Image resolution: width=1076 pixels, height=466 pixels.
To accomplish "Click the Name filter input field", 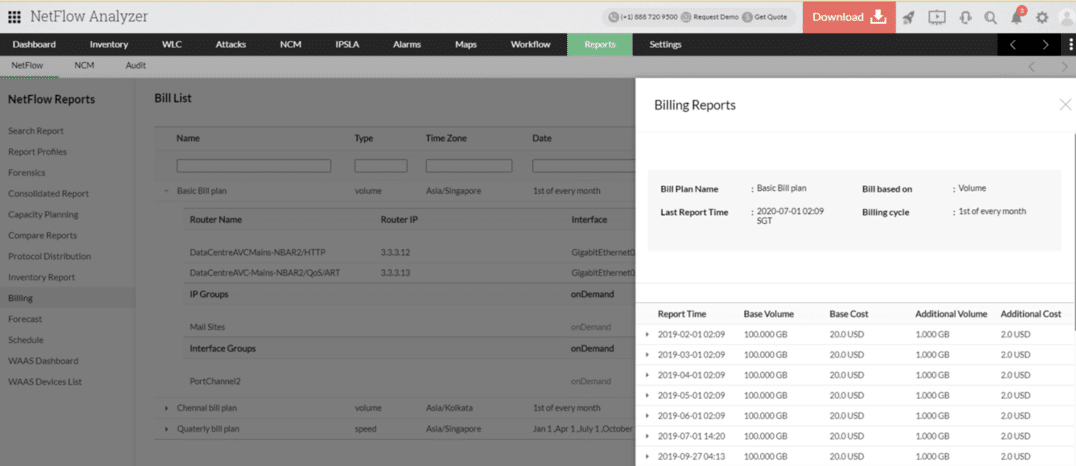I will 253,166.
